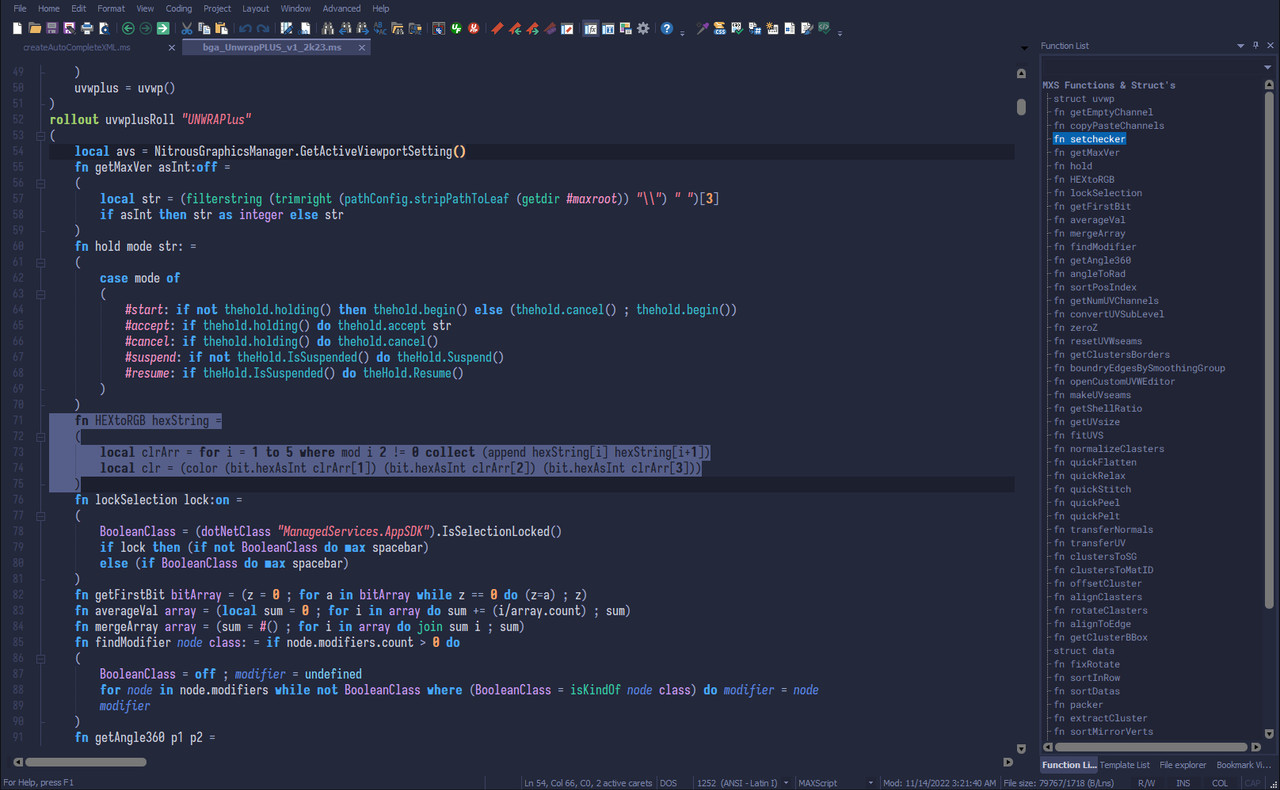Select struct data in Function List
This screenshot has width=1280, height=790.
coord(1084,651)
